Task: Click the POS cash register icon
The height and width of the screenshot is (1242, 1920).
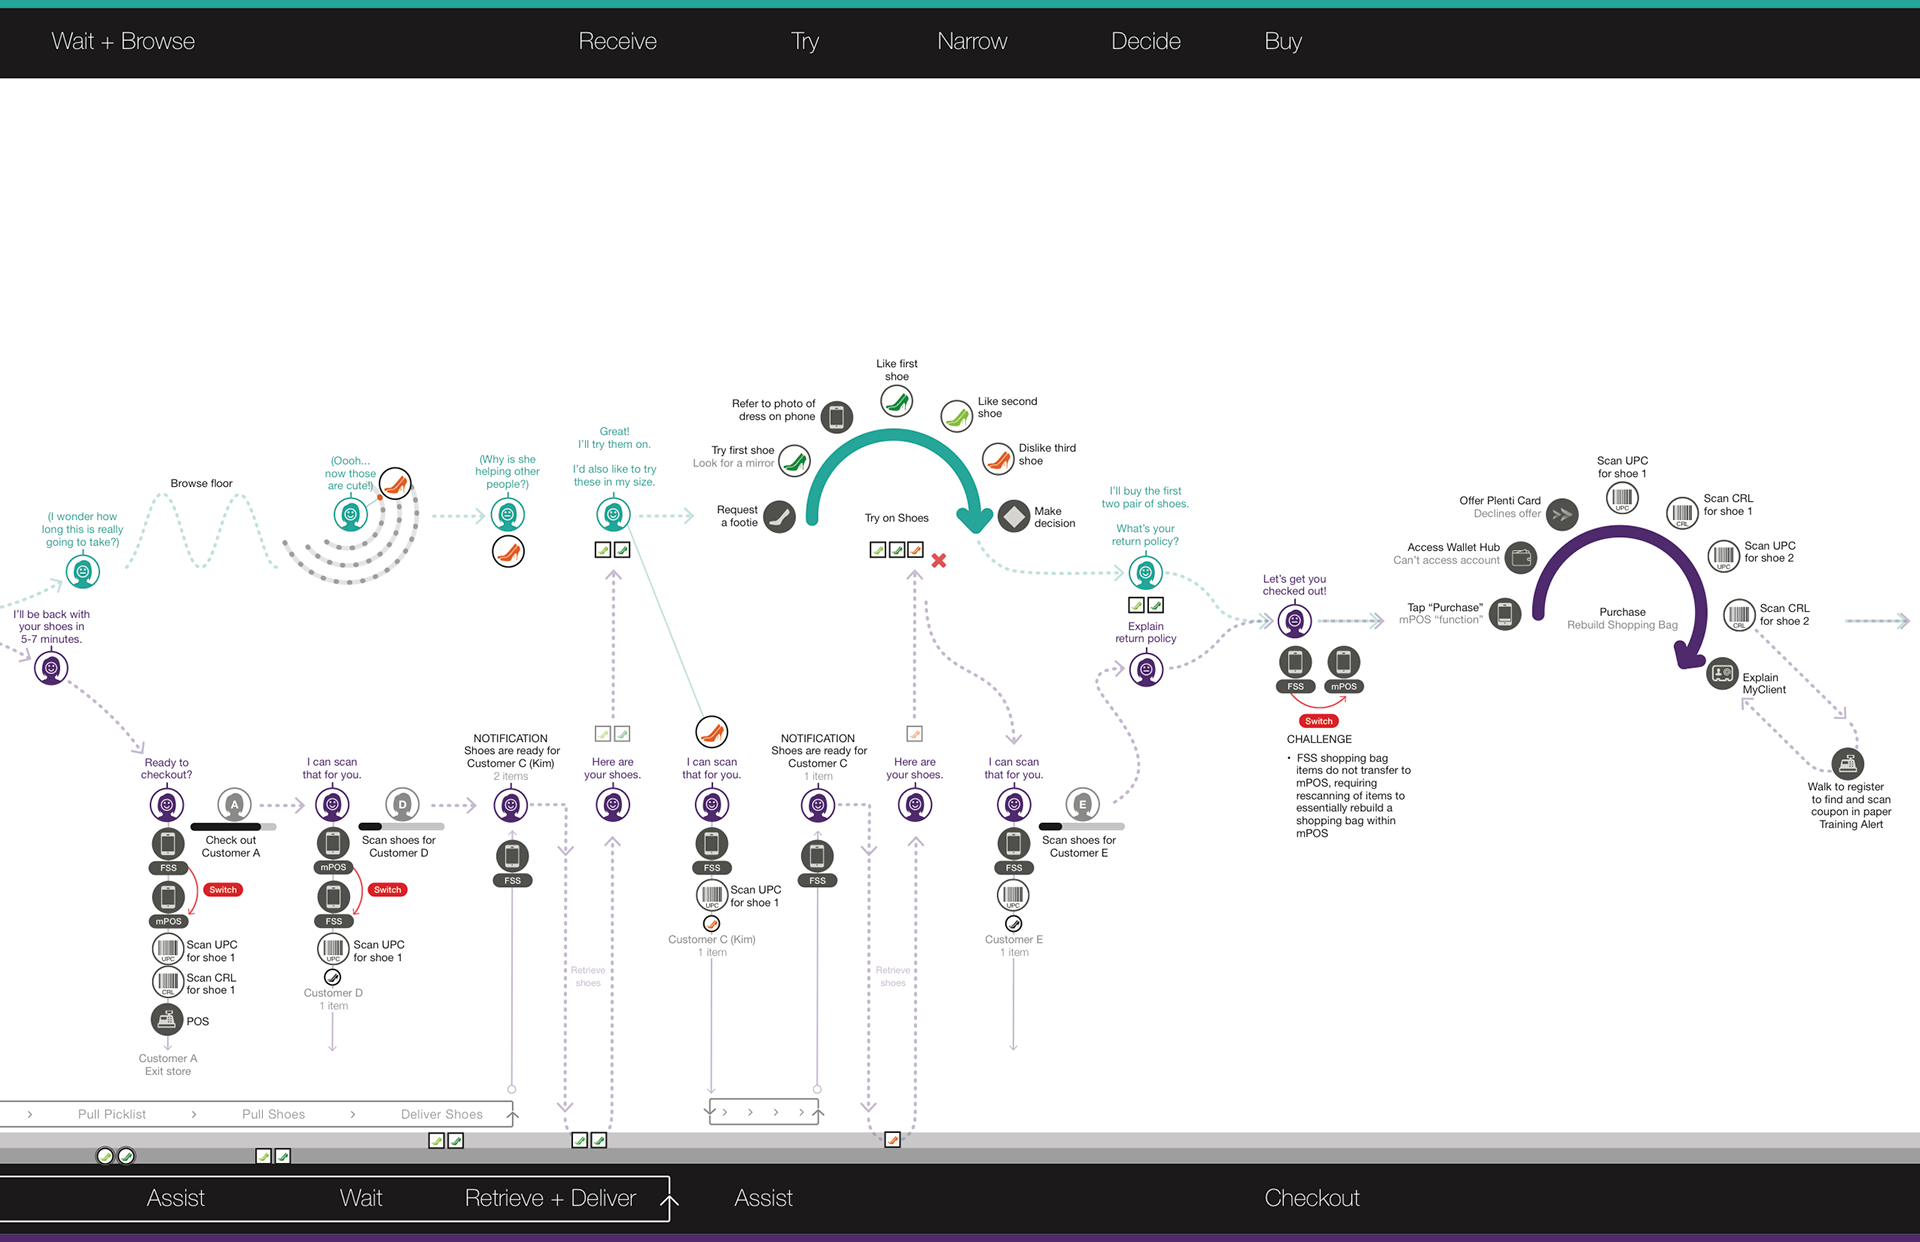Action: coord(166,1020)
